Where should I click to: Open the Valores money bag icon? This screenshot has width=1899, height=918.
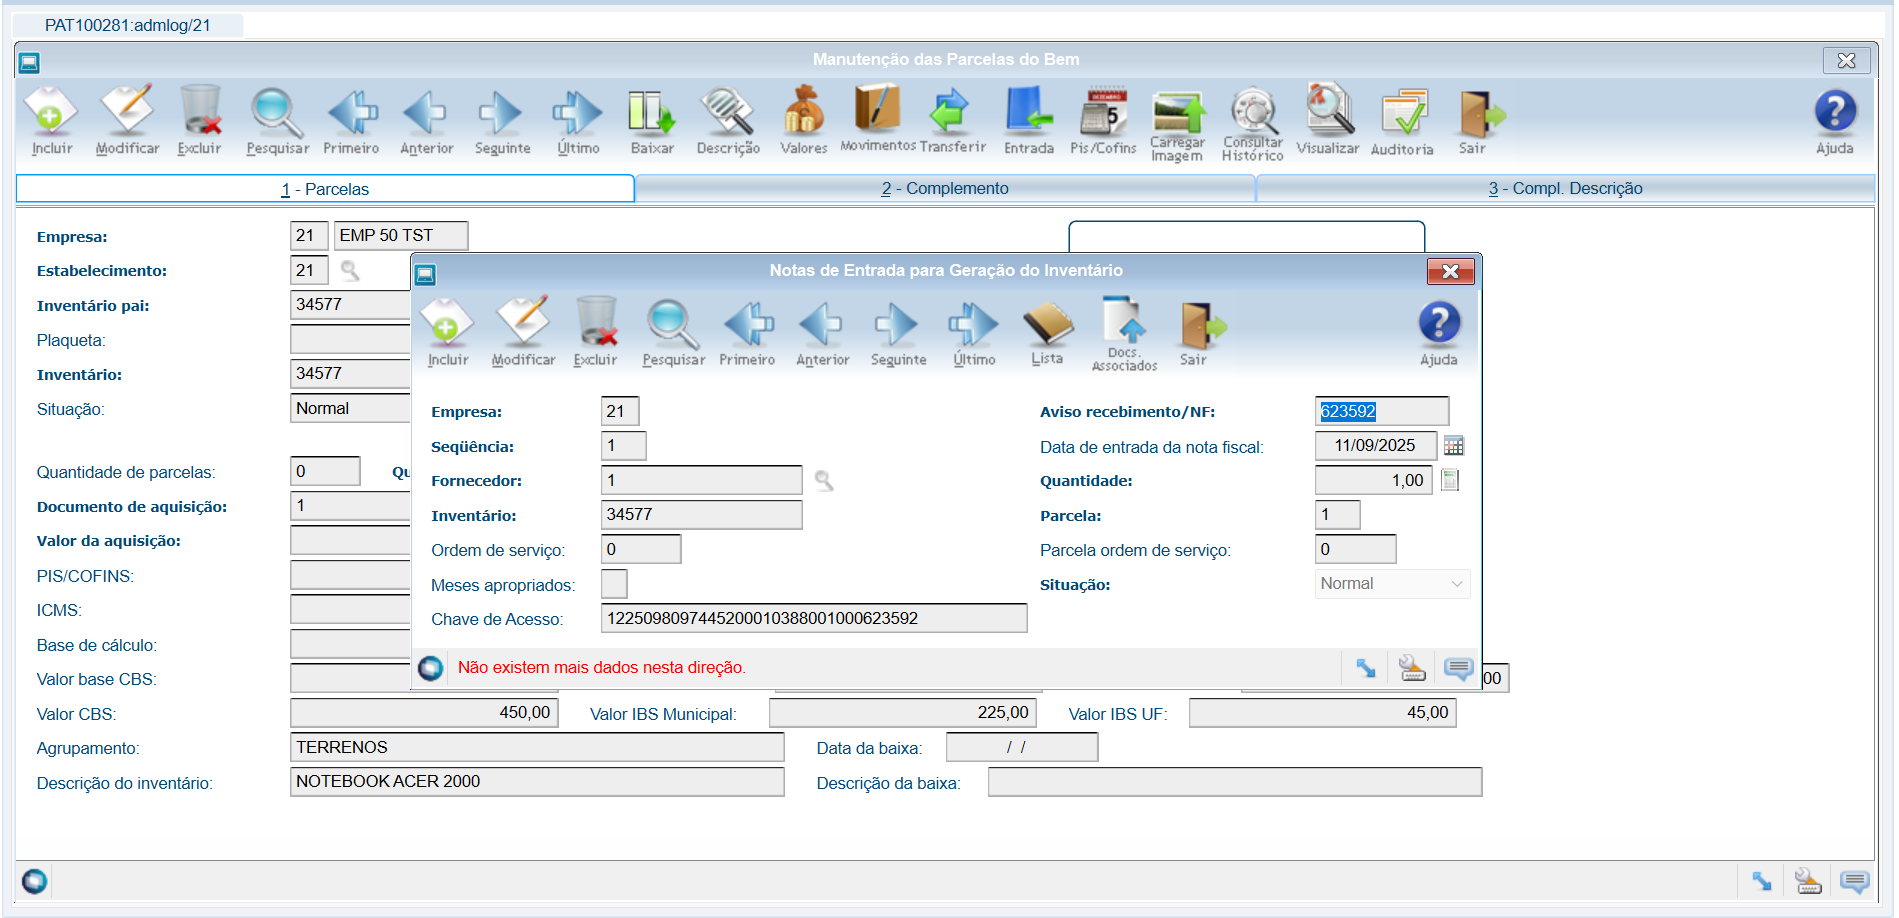click(804, 121)
